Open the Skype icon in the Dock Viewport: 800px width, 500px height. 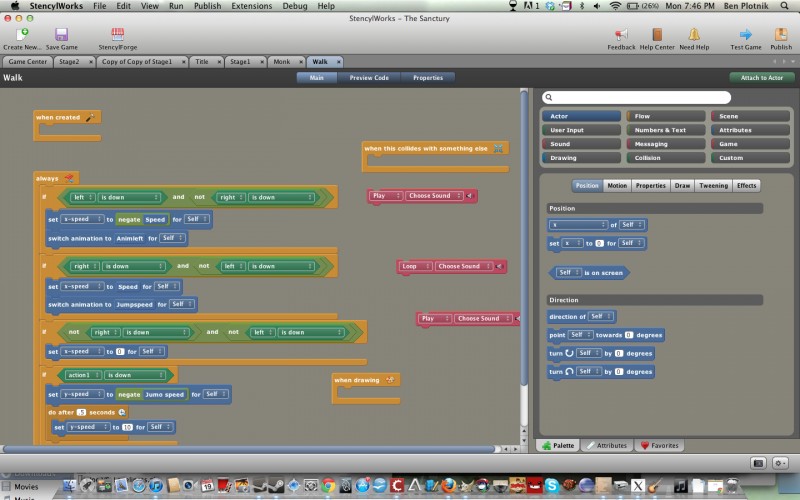click(552, 485)
